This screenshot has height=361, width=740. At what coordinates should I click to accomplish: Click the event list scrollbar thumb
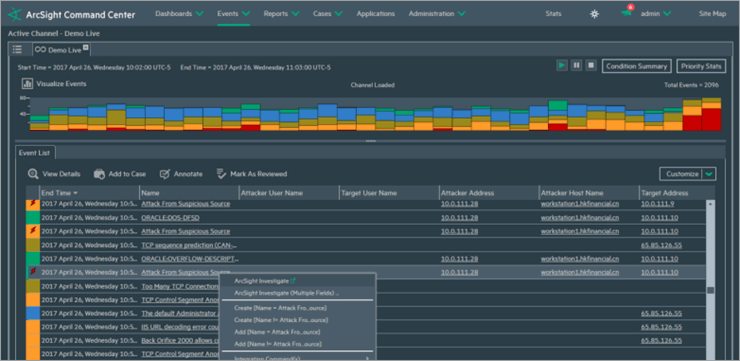coord(710,290)
